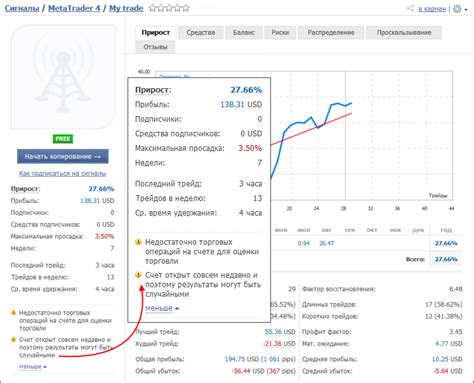474x383 pixels.
Task: Click the green FREE badge
Action: click(63, 139)
